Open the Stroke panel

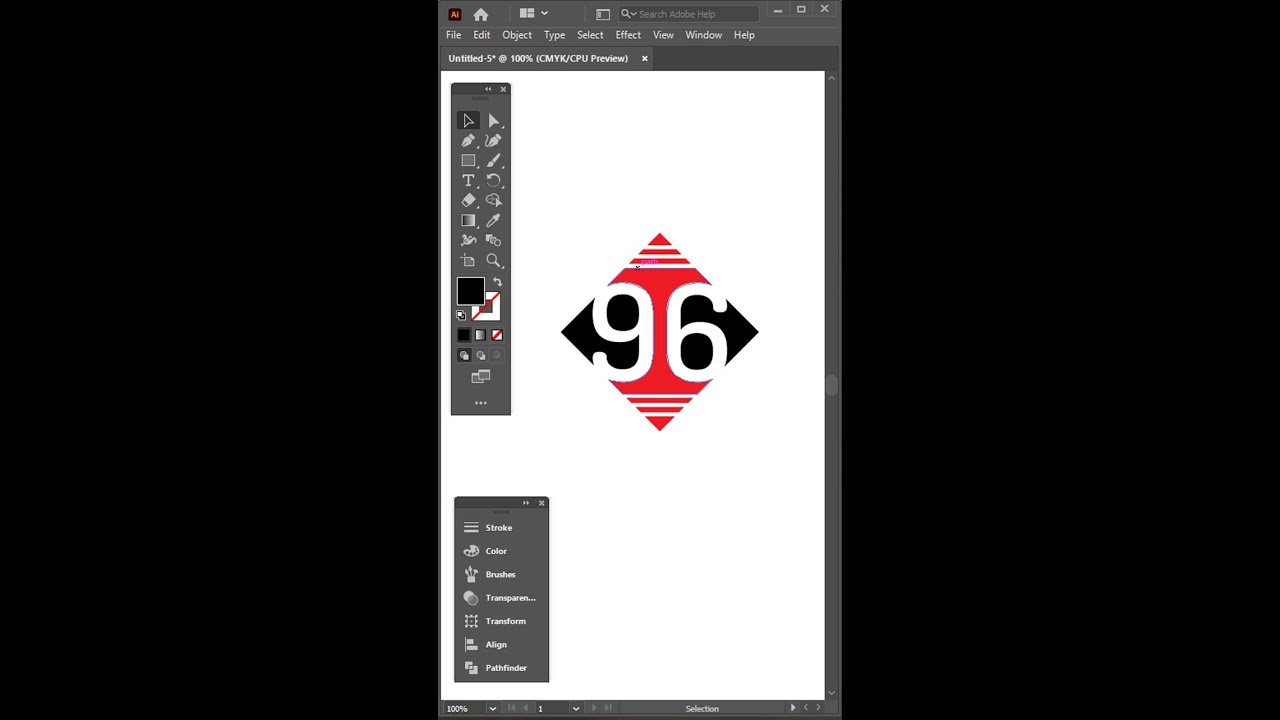[x=501, y=528]
